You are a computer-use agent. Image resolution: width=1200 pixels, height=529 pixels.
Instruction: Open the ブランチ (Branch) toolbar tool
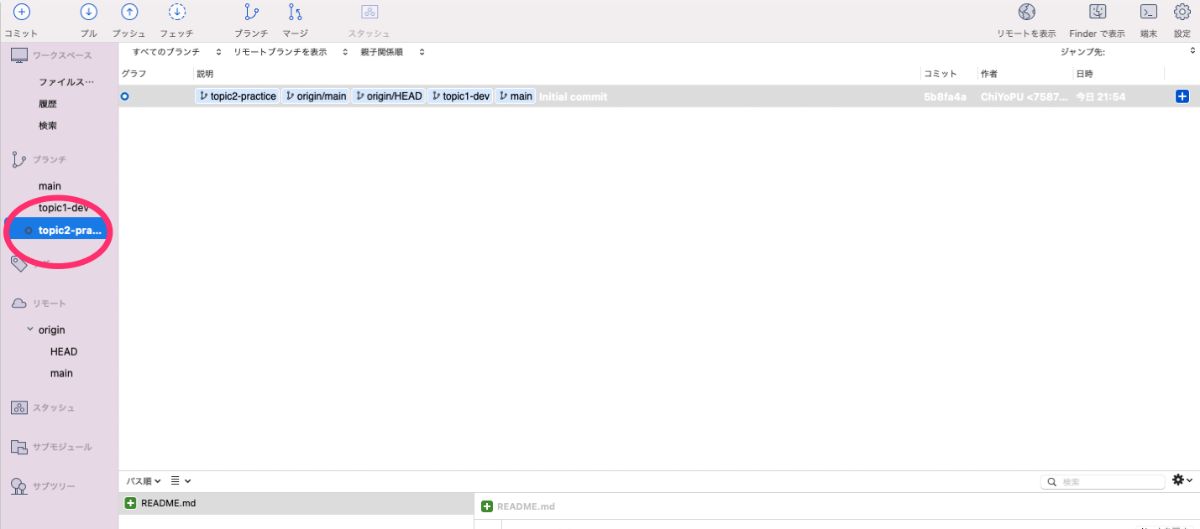[251, 12]
